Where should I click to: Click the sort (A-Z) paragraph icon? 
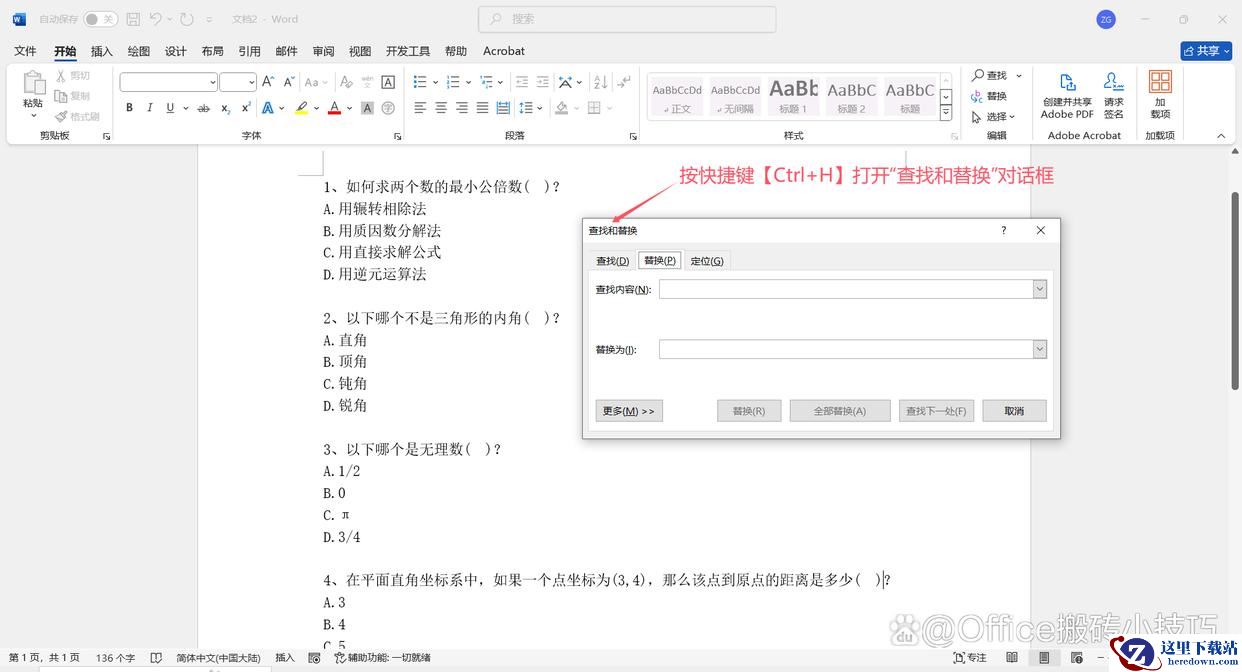(x=601, y=82)
